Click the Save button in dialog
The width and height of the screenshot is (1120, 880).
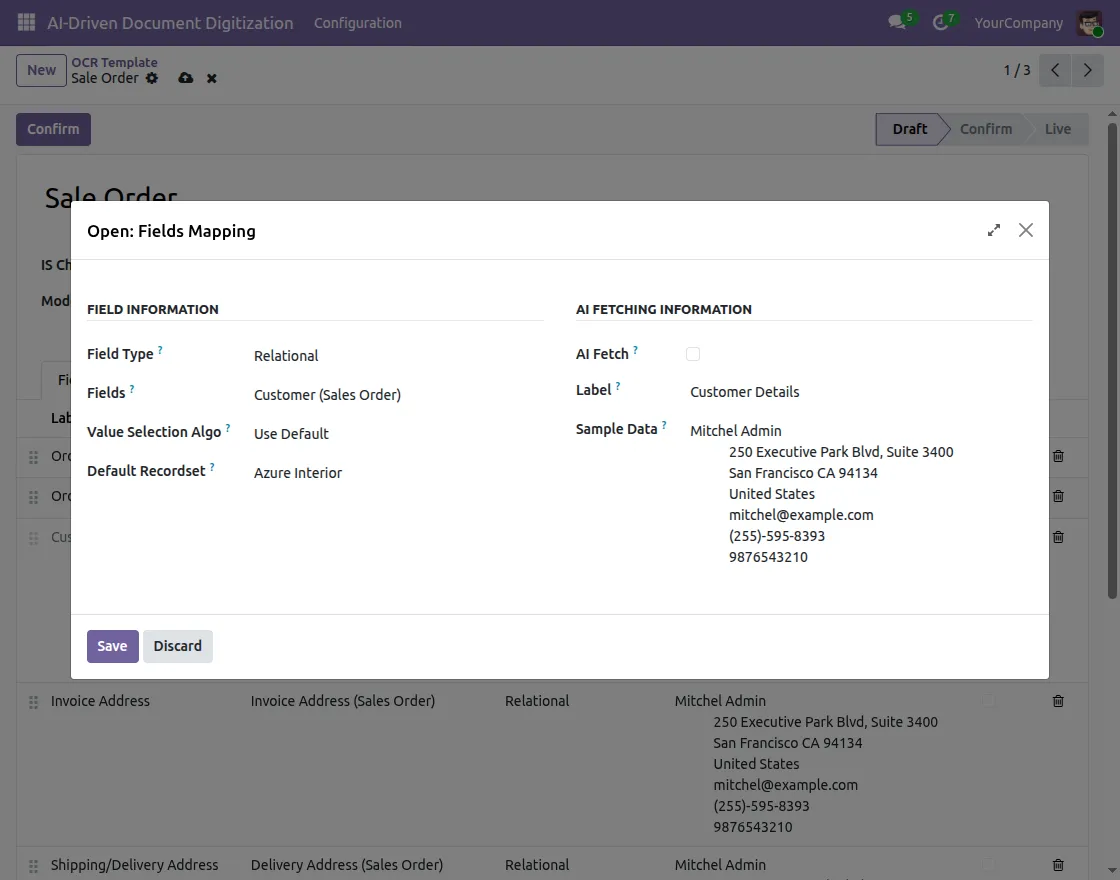(113, 646)
